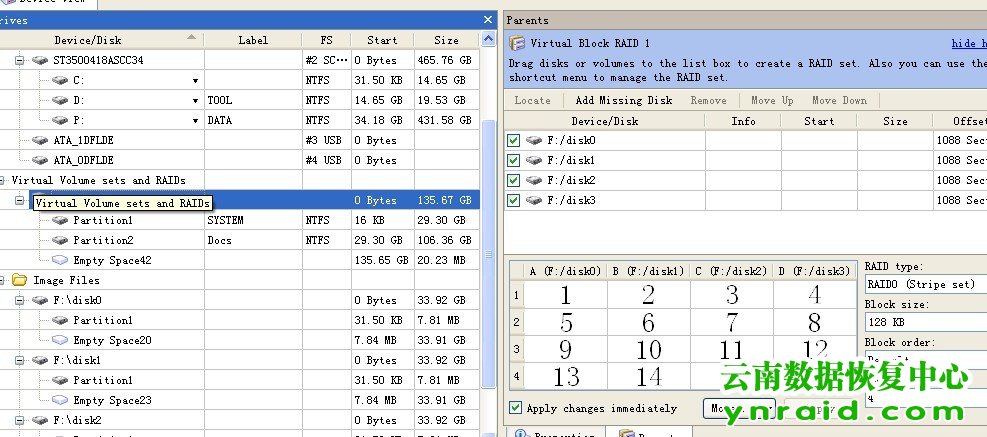Click the Partition2 Docs volume icon
The image size is (987, 437).
(x=60, y=240)
